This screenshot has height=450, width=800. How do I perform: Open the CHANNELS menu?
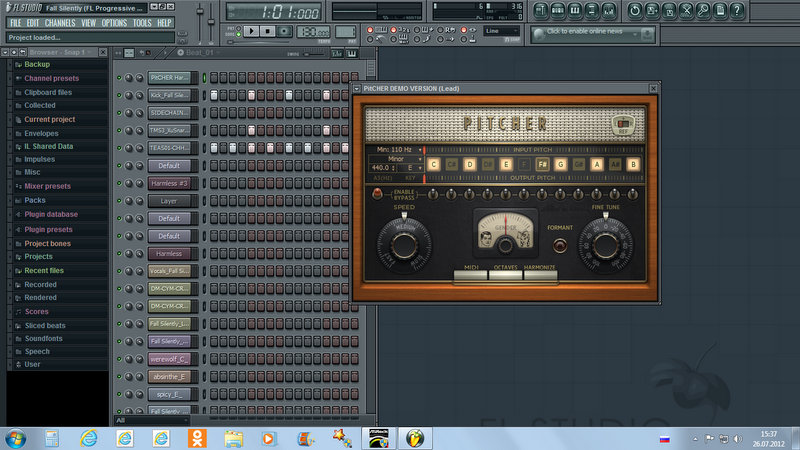click(x=60, y=23)
